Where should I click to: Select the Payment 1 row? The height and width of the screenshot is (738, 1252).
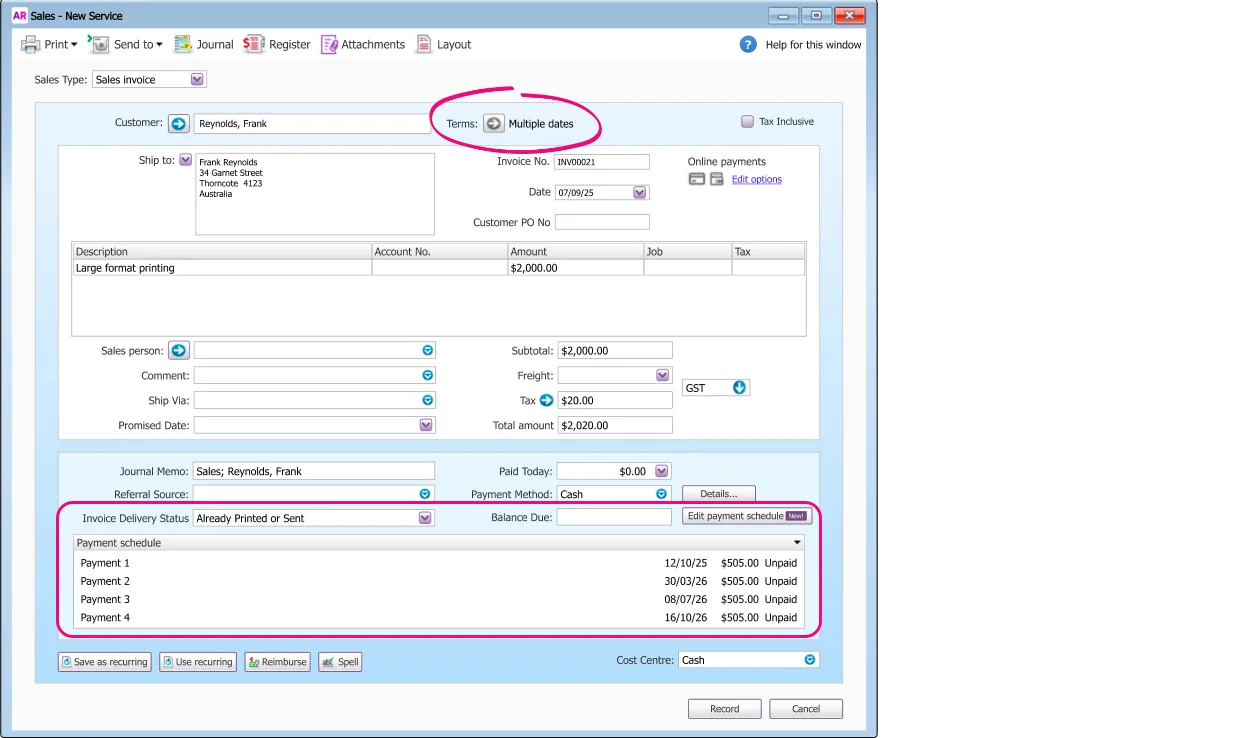(x=439, y=563)
